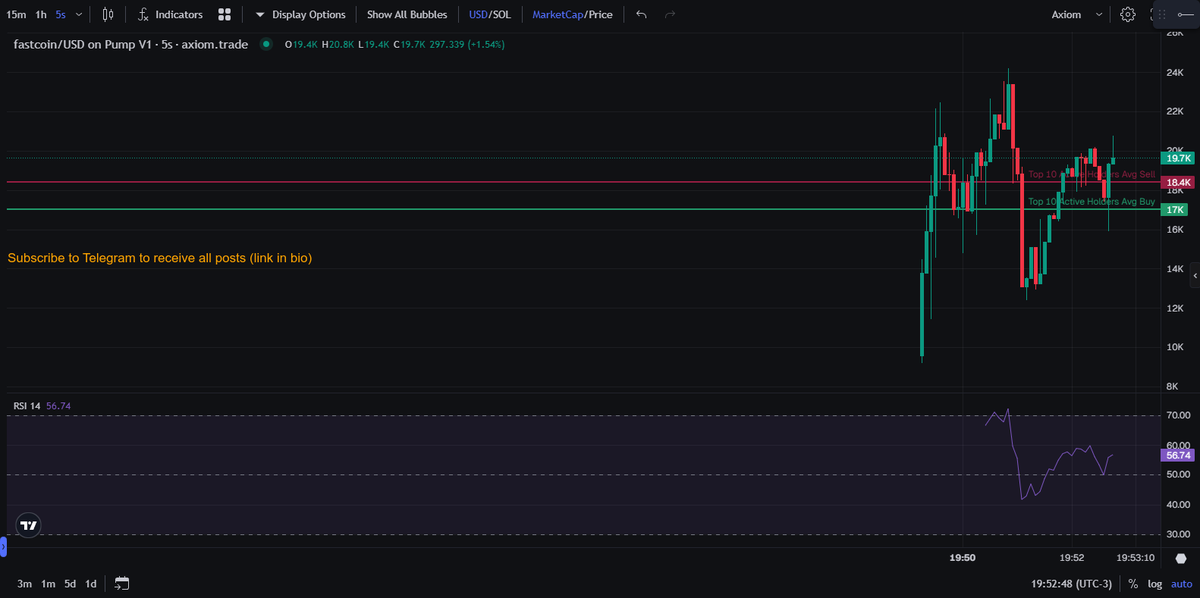The width and height of the screenshot is (1200, 598).
Task: Undo the last chart action
Action: pyautogui.click(x=641, y=14)
